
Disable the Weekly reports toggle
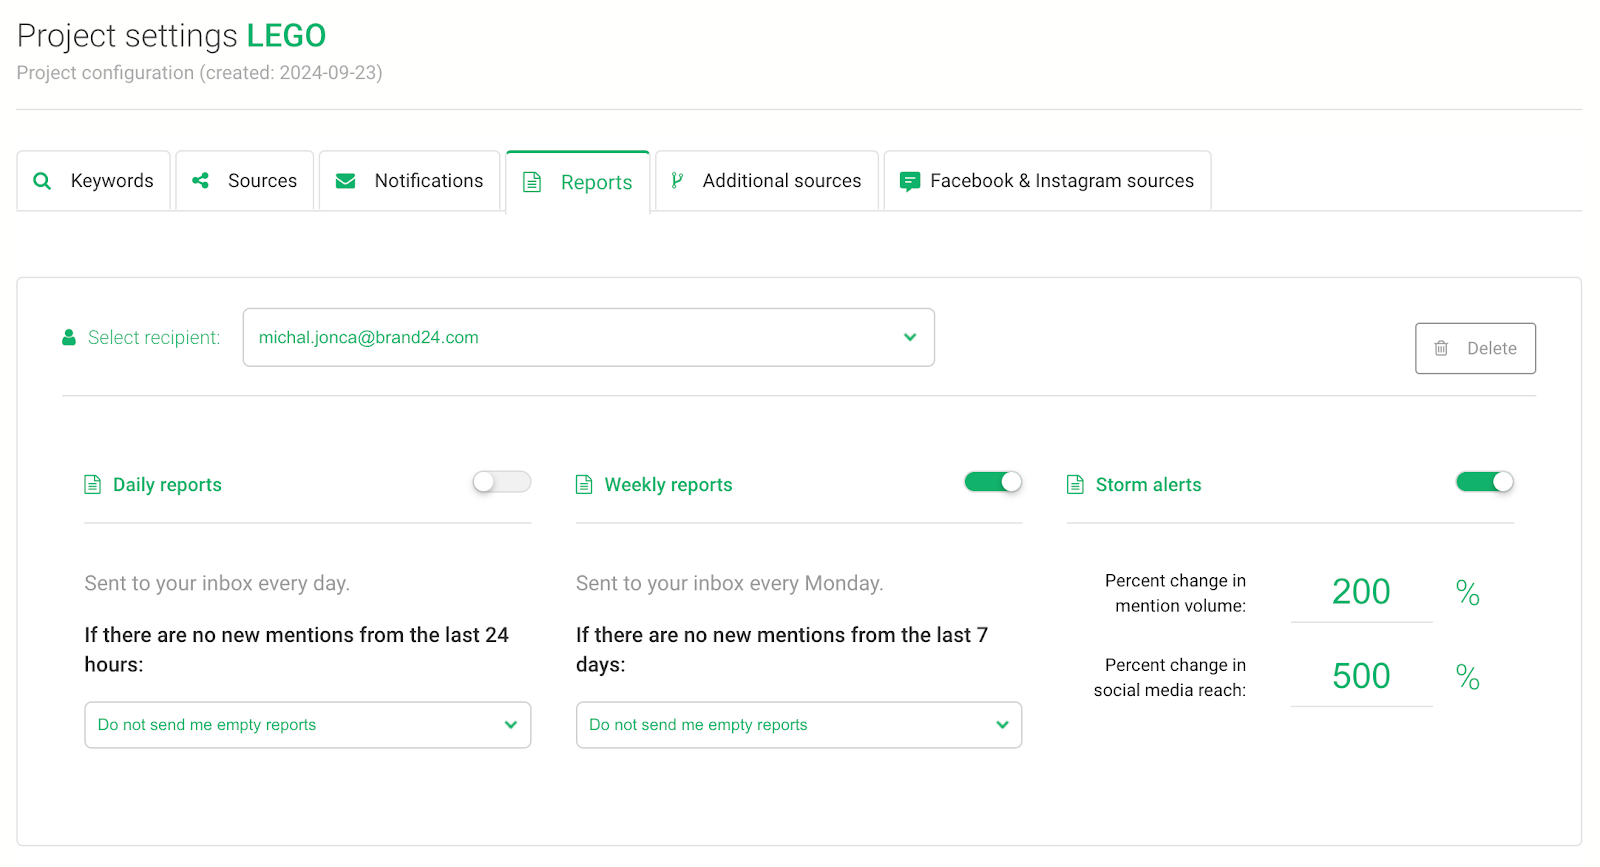993,482
